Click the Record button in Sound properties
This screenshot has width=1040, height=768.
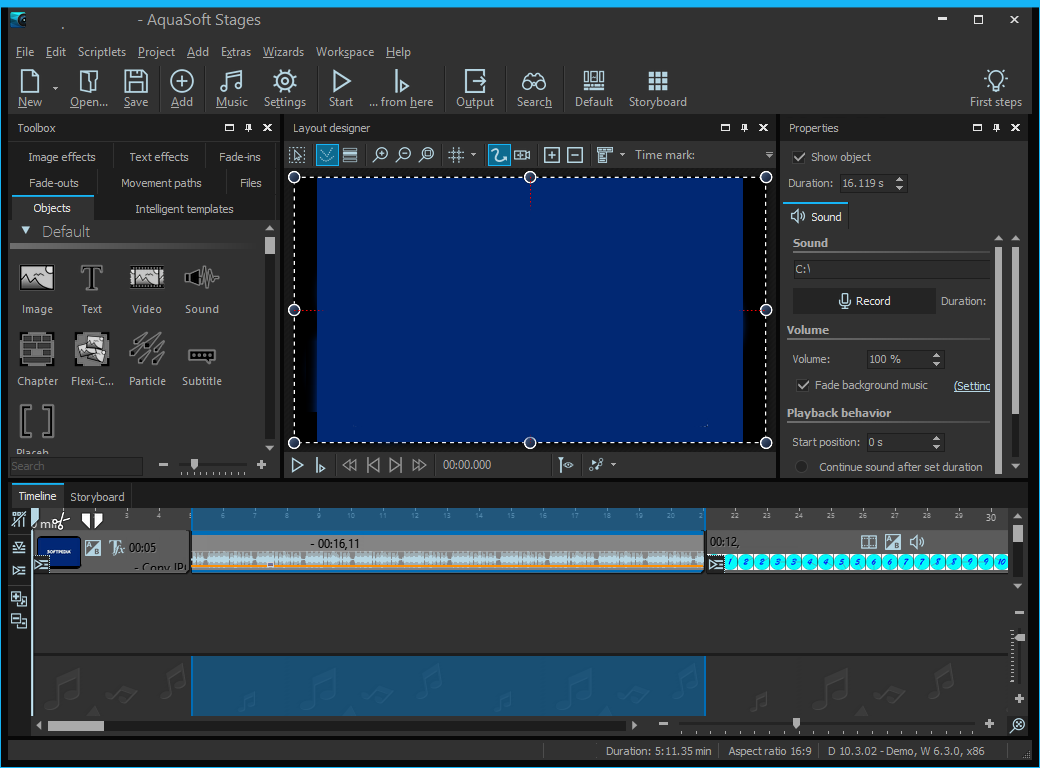pyautogui.click(x=863, y=301)
